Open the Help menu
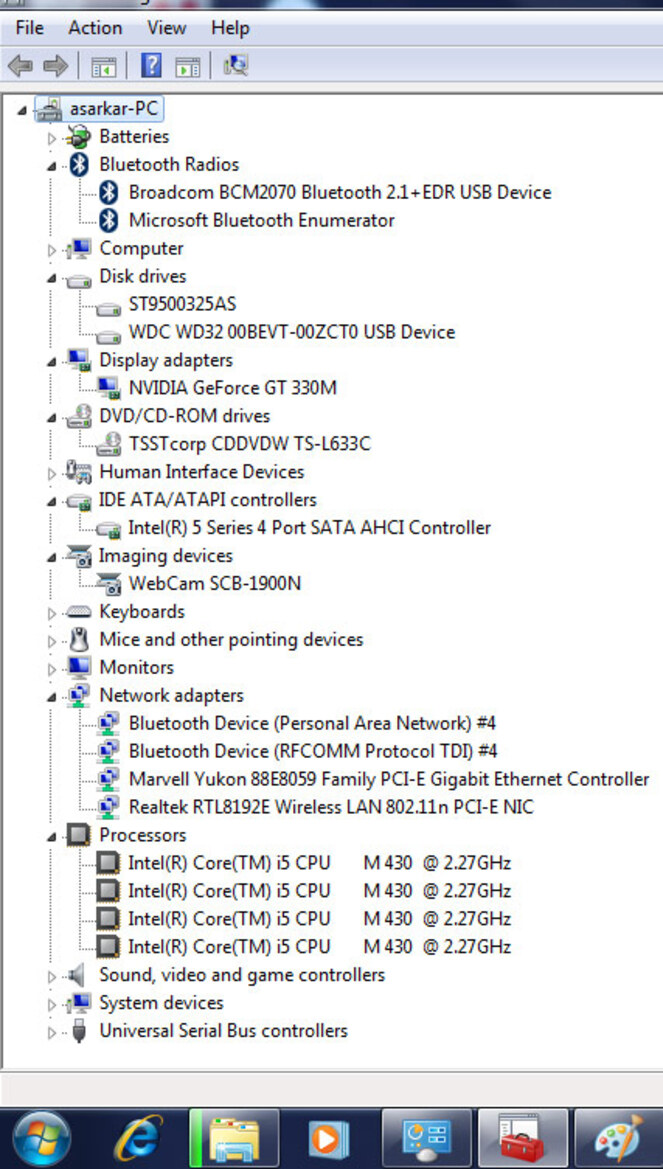 click(x=230, y=28)
